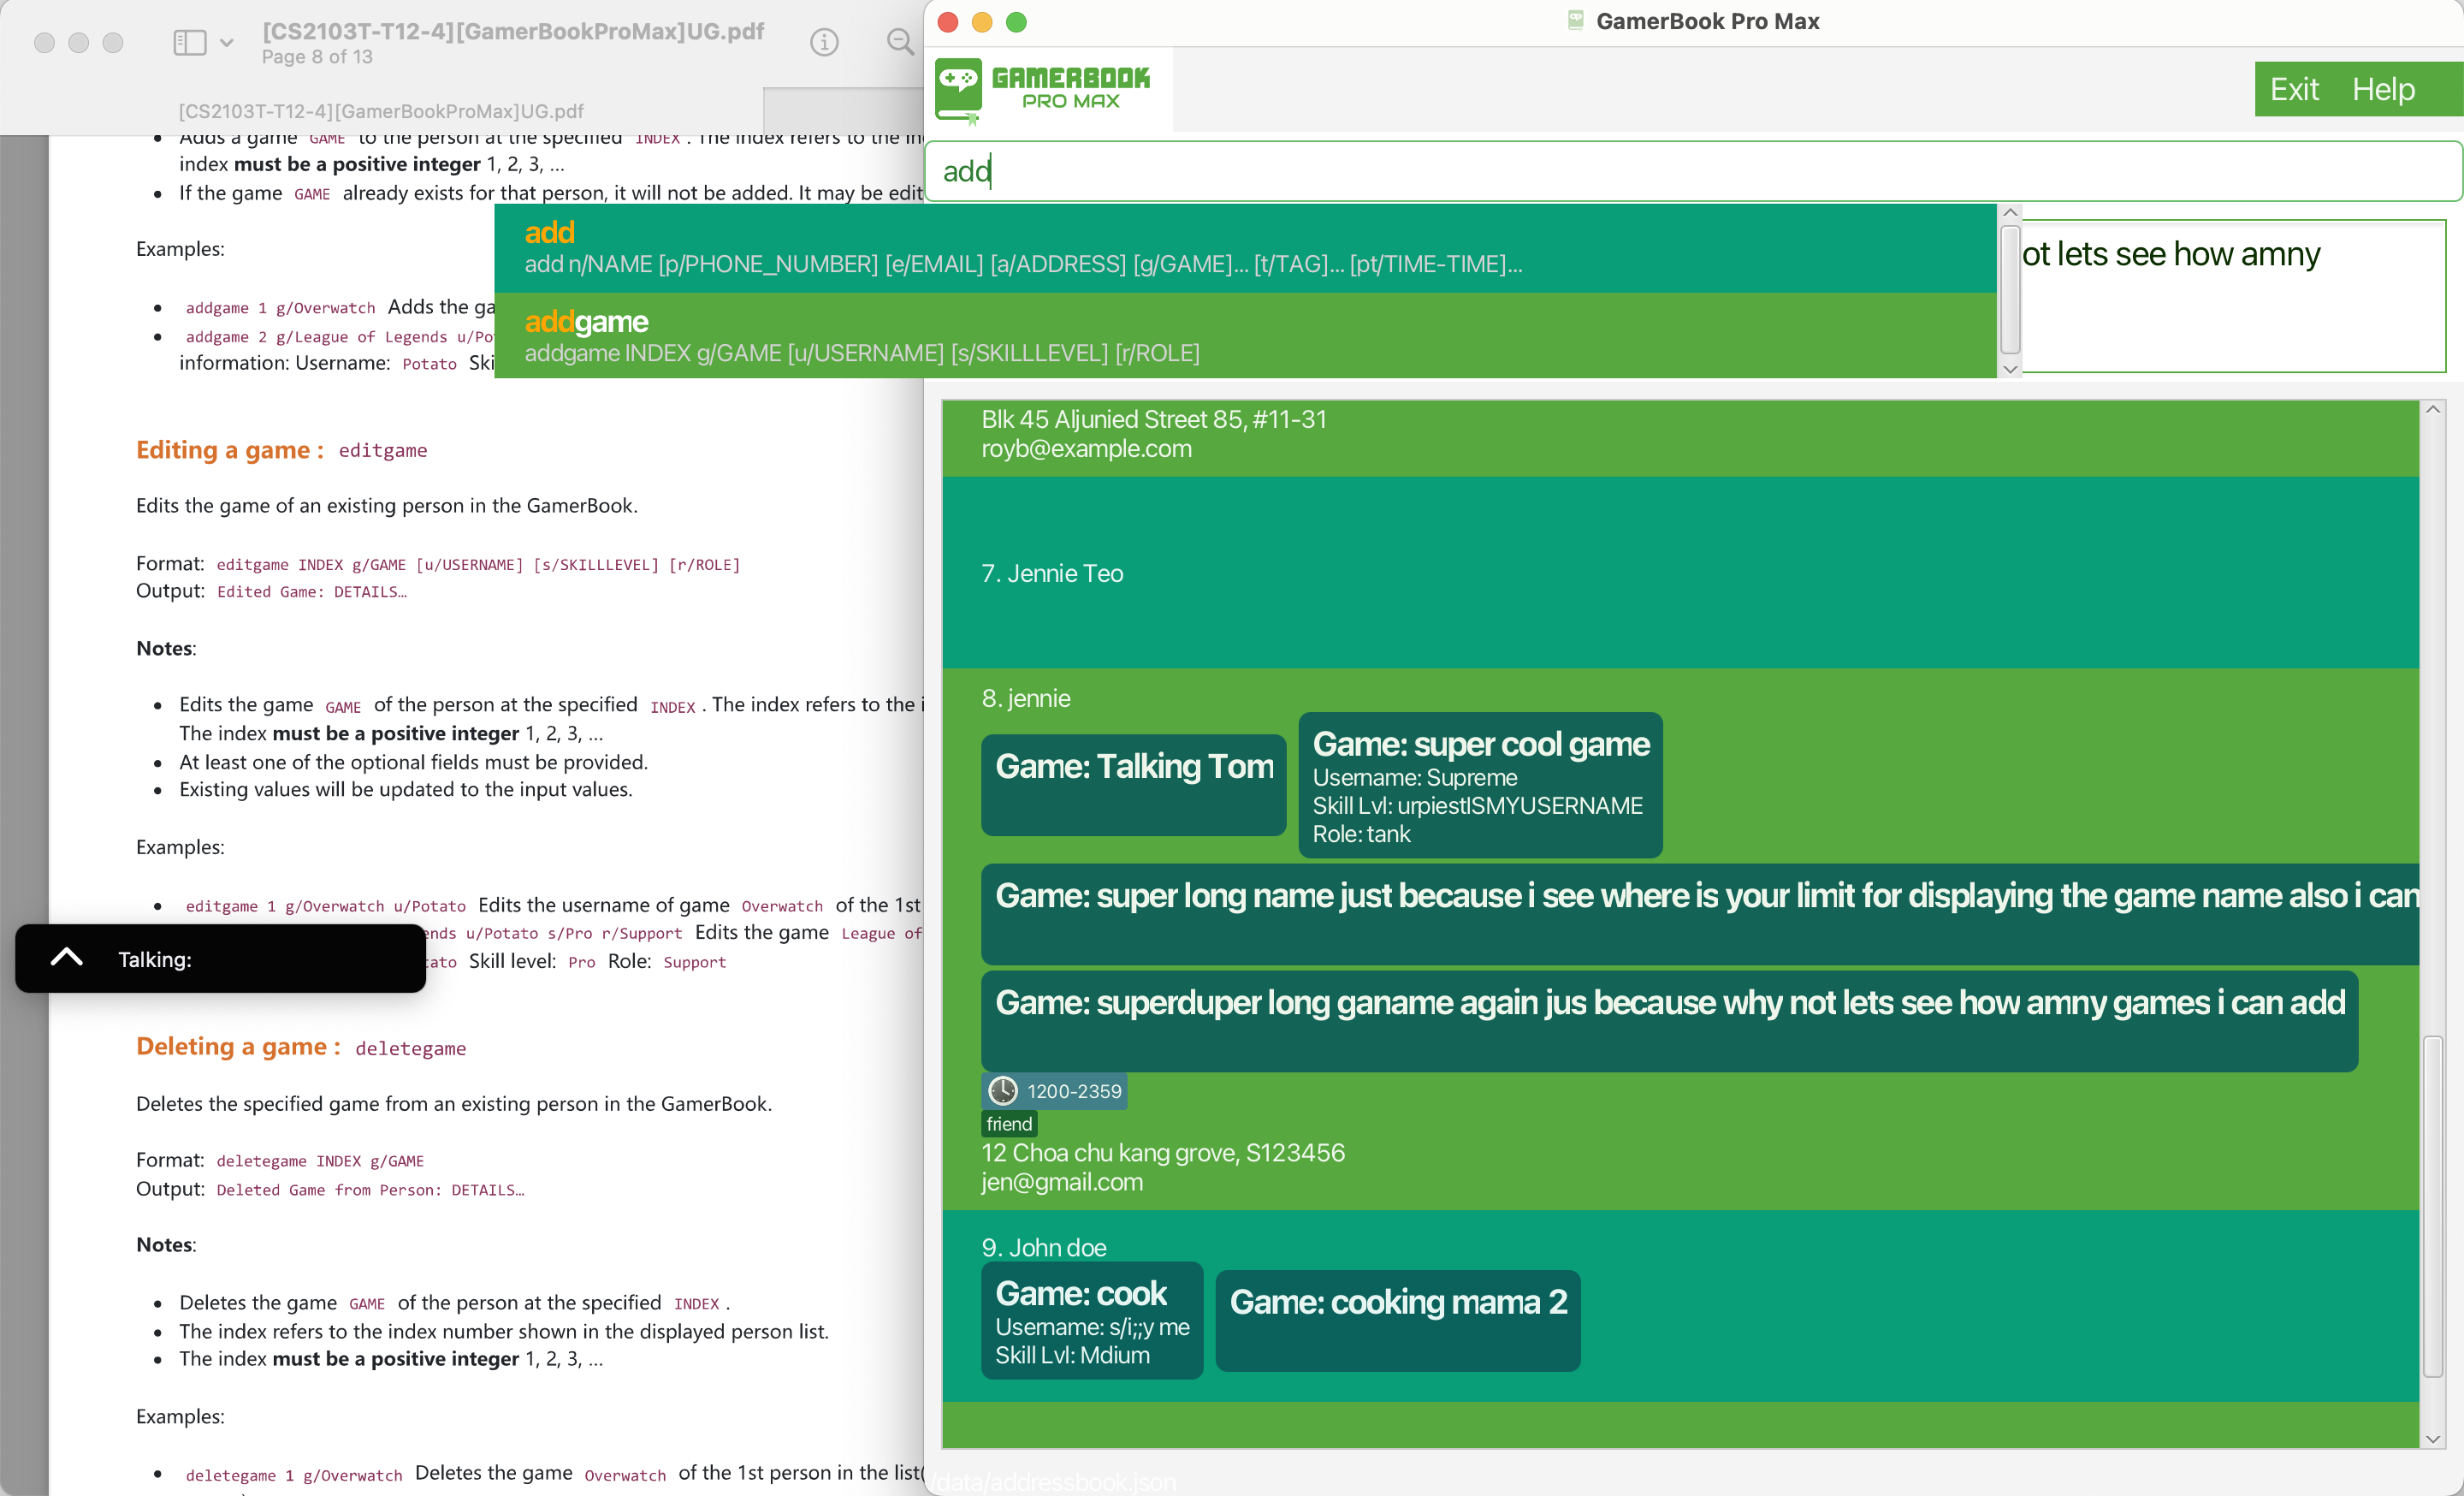Click the Game: cooking mama 2 card
The width and height of the screenshot is (2464, 1496).
pos(1397,1319)
